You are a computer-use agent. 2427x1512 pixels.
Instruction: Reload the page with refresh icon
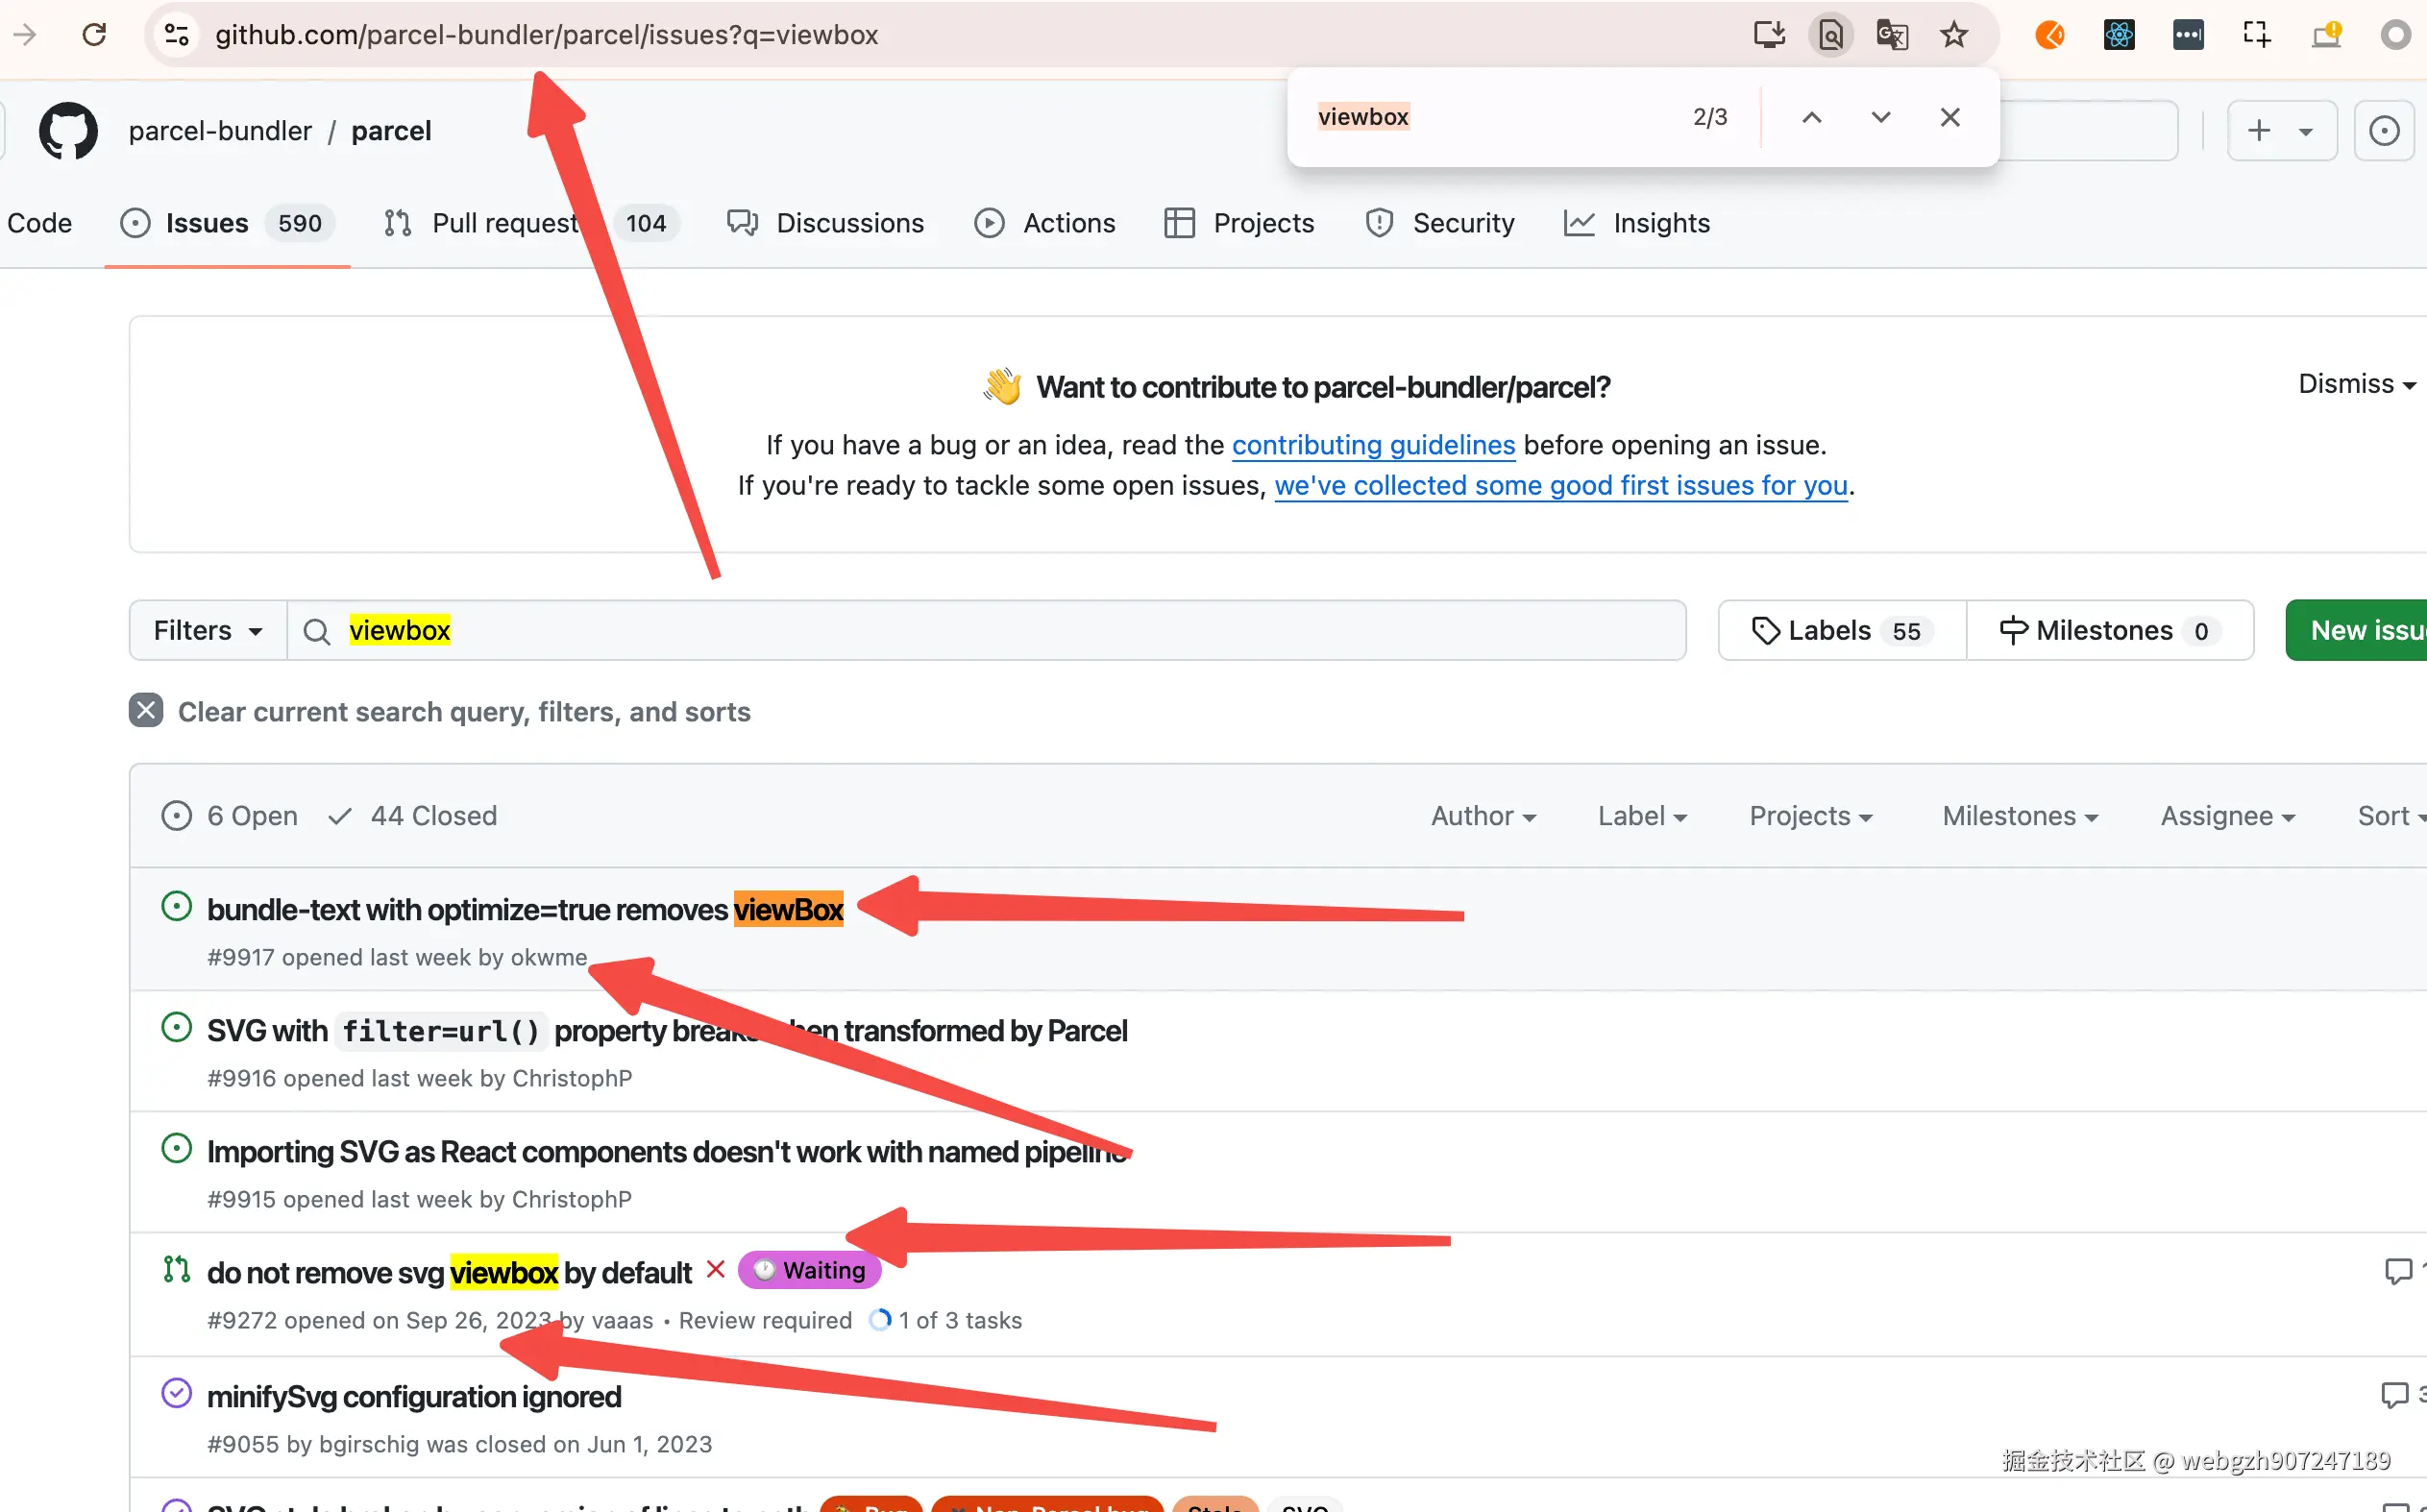(94, 35)
